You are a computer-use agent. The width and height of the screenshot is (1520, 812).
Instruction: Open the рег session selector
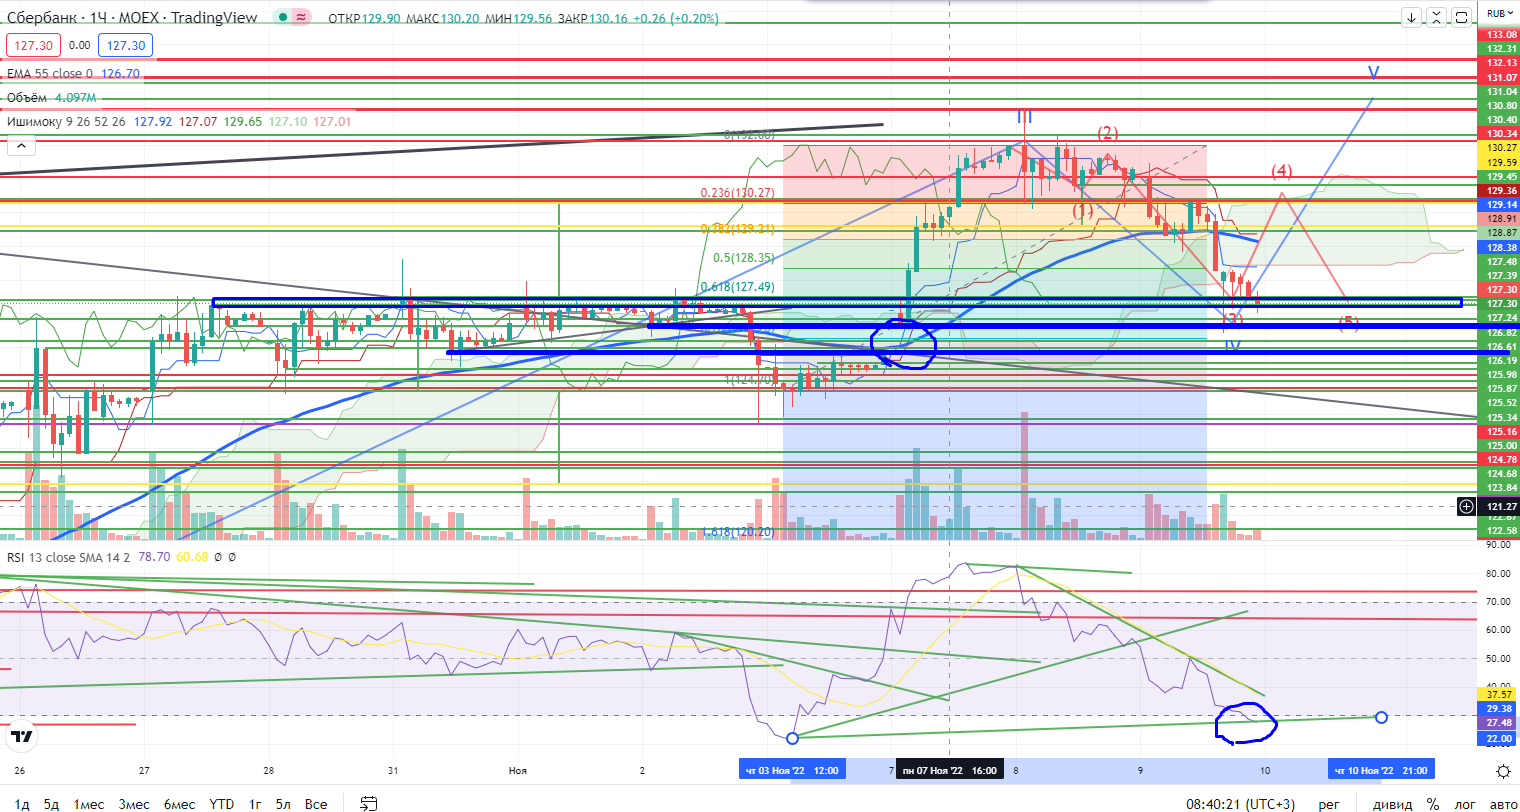coord(1328,804)
